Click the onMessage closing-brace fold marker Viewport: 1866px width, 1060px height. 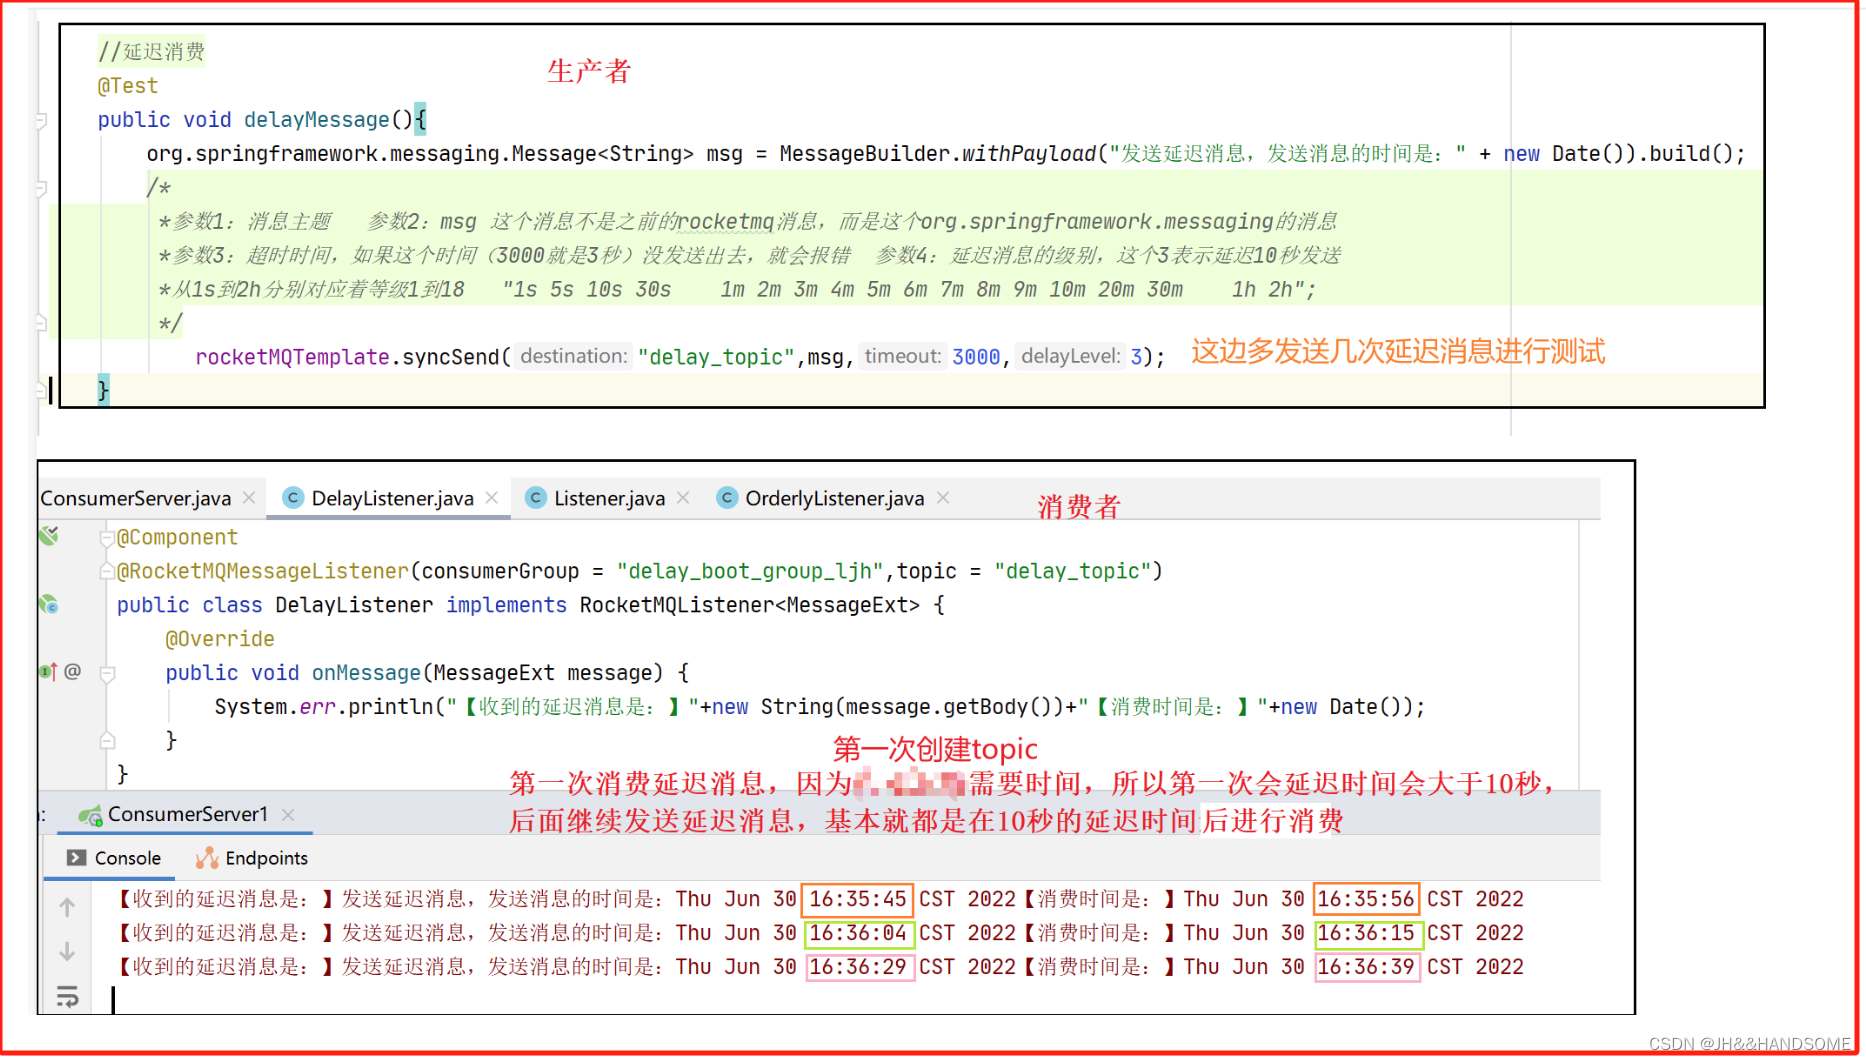coord(107,741)
